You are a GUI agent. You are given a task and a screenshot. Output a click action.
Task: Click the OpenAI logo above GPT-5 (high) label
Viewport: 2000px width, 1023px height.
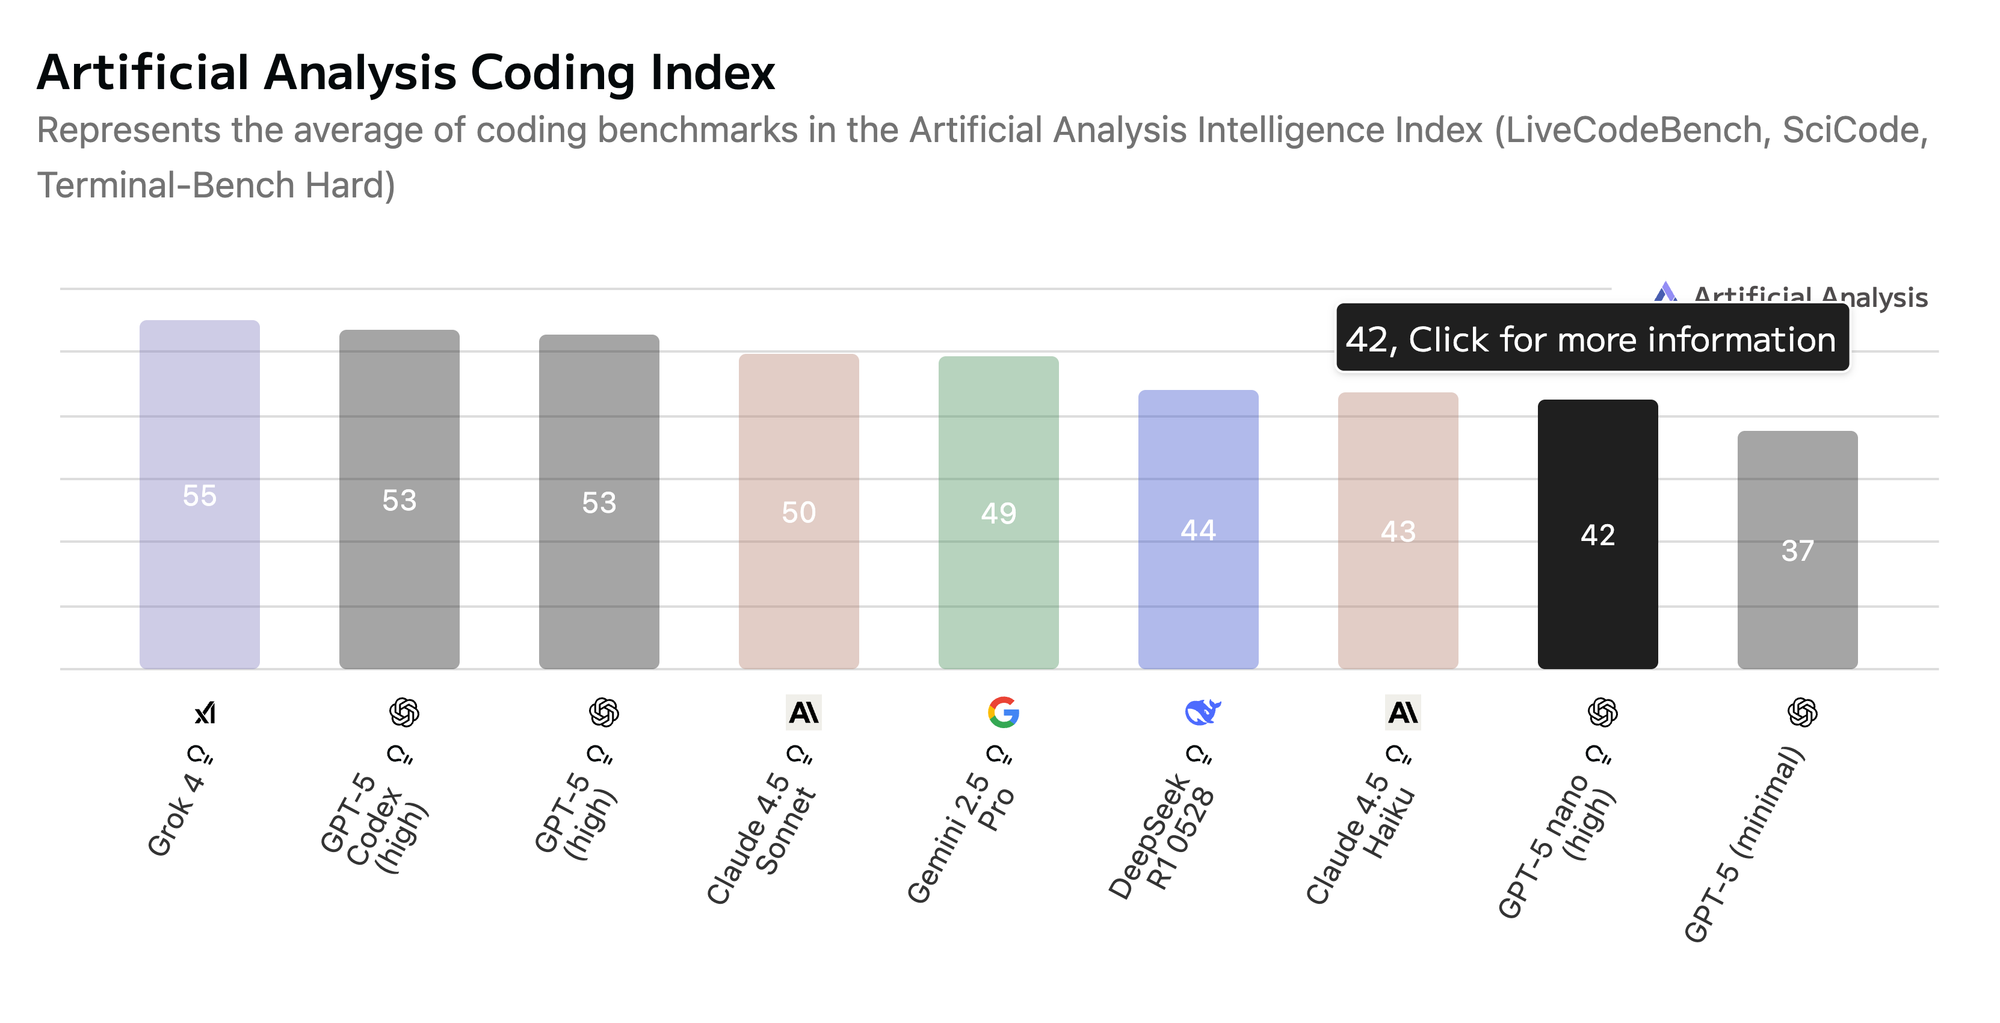click(603, 713)
